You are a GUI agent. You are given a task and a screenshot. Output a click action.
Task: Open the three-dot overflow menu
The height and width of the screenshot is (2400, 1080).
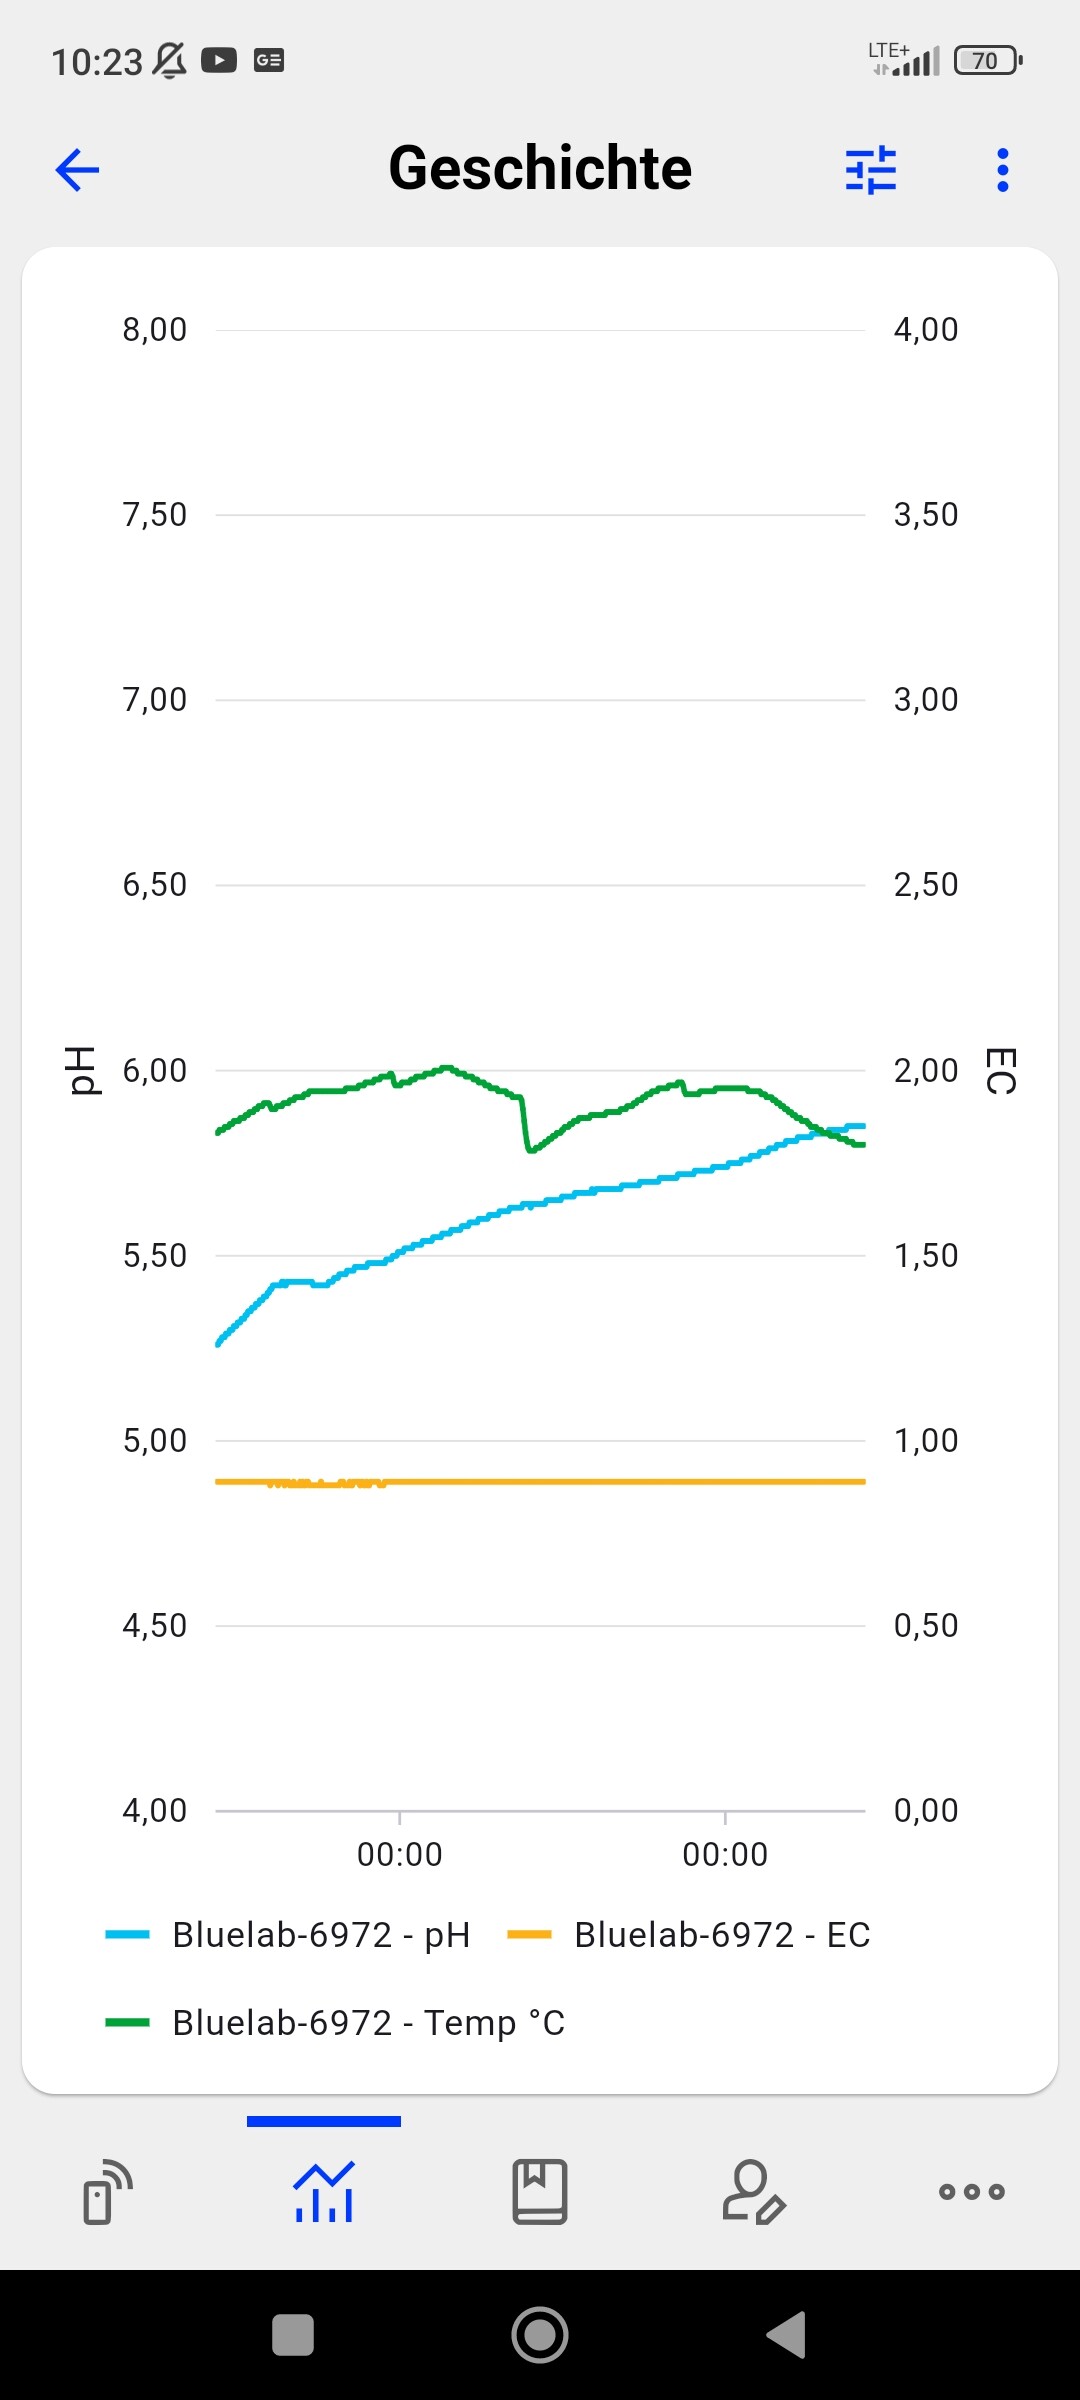click(x=1003, y=170)
